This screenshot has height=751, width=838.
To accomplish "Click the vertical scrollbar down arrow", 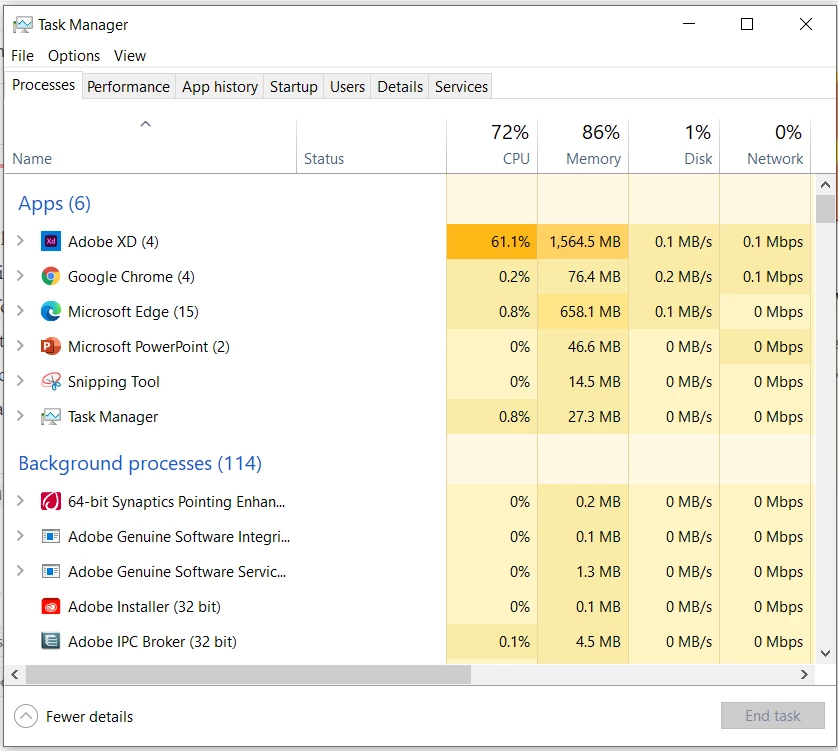I will (x=825, y=653).
